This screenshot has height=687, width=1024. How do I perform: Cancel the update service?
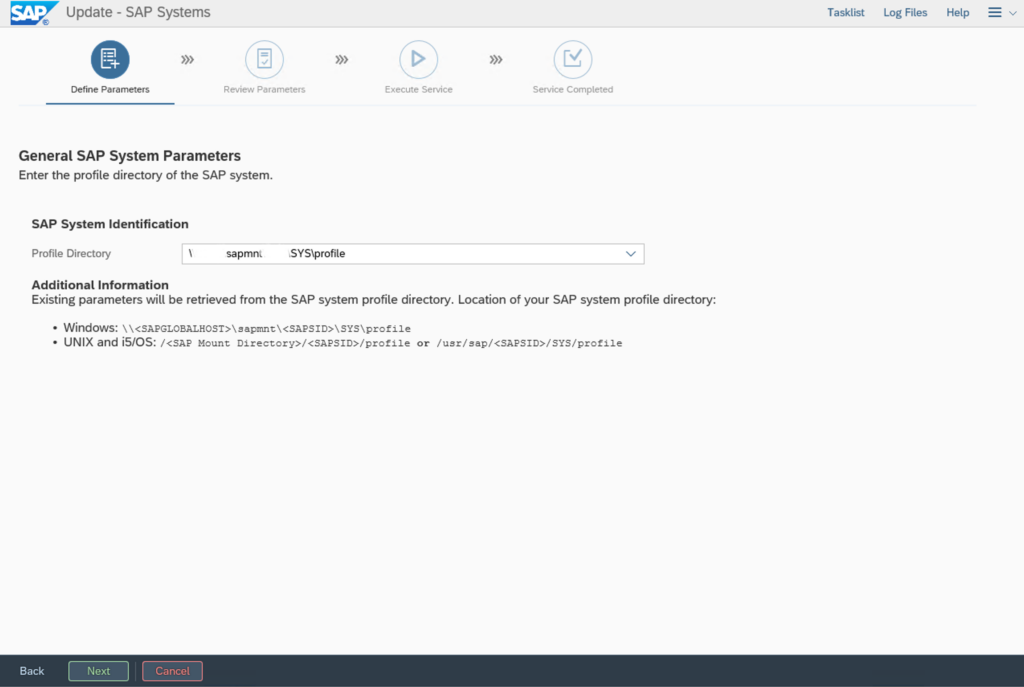coord(172,671)
